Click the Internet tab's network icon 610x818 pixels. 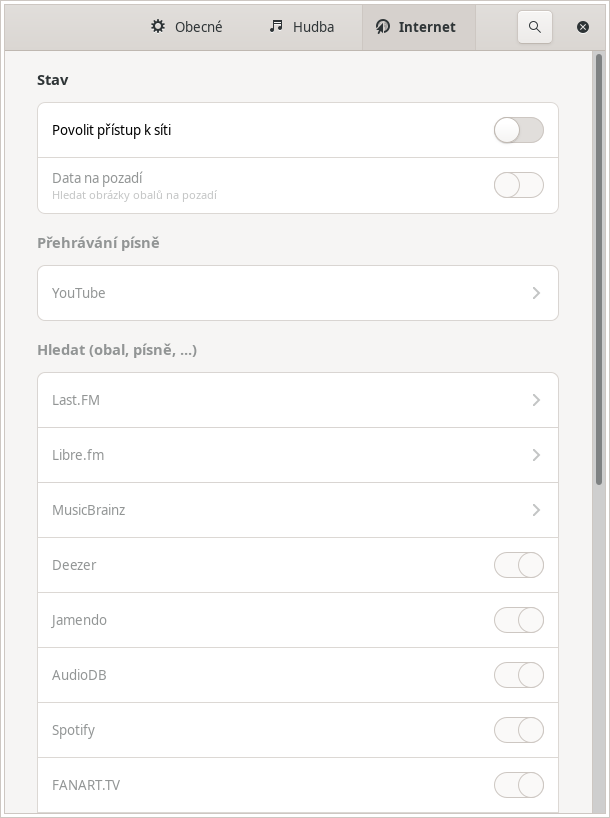pyautogui.click(x=382, y=27)
